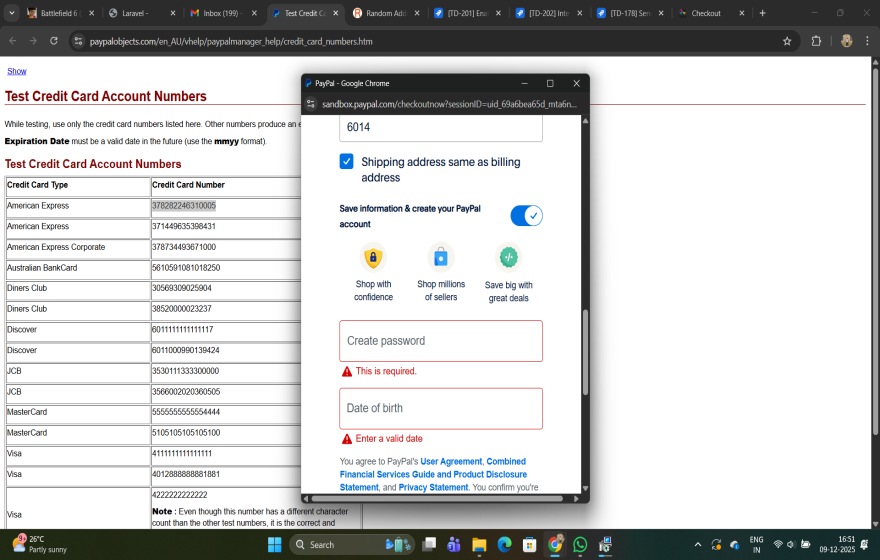Select Visa number 4111111111111111

[x=182, y=453]
